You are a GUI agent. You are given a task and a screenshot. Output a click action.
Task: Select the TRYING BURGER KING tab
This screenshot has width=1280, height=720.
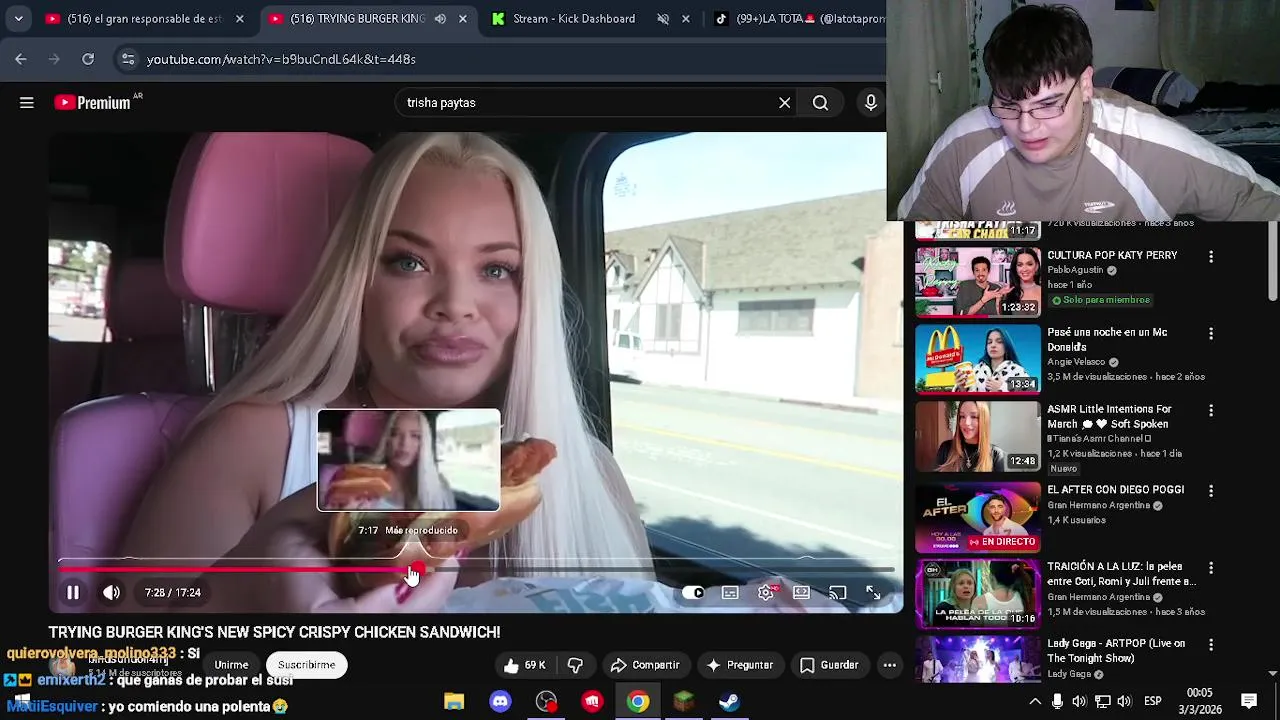347,18
